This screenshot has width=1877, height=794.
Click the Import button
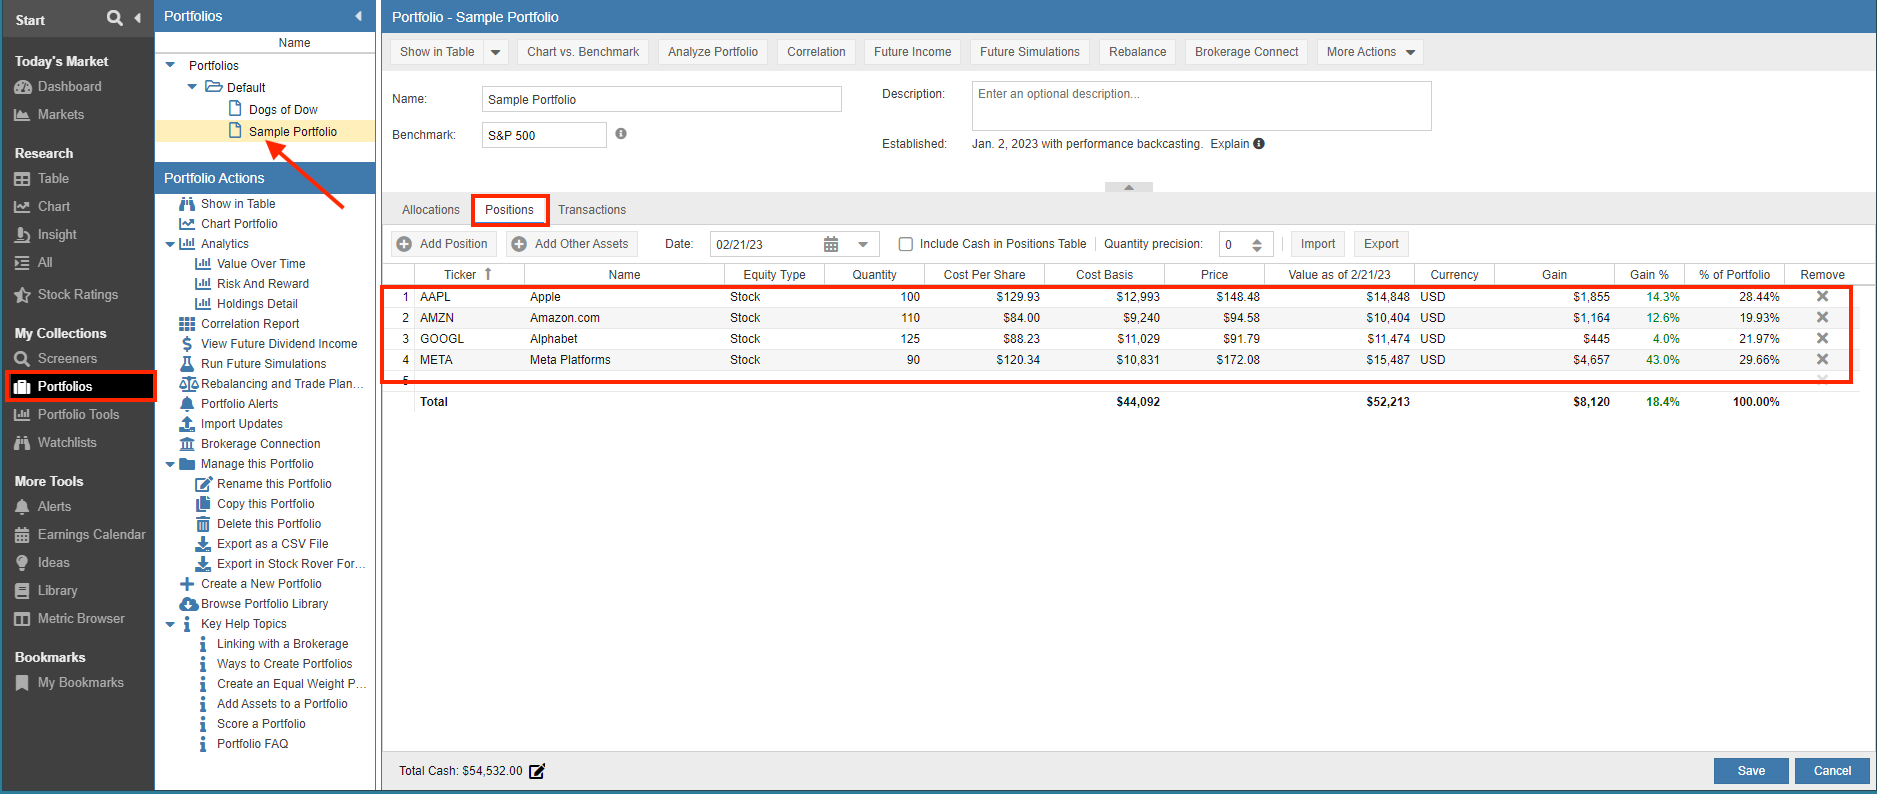pos(1318,244)
